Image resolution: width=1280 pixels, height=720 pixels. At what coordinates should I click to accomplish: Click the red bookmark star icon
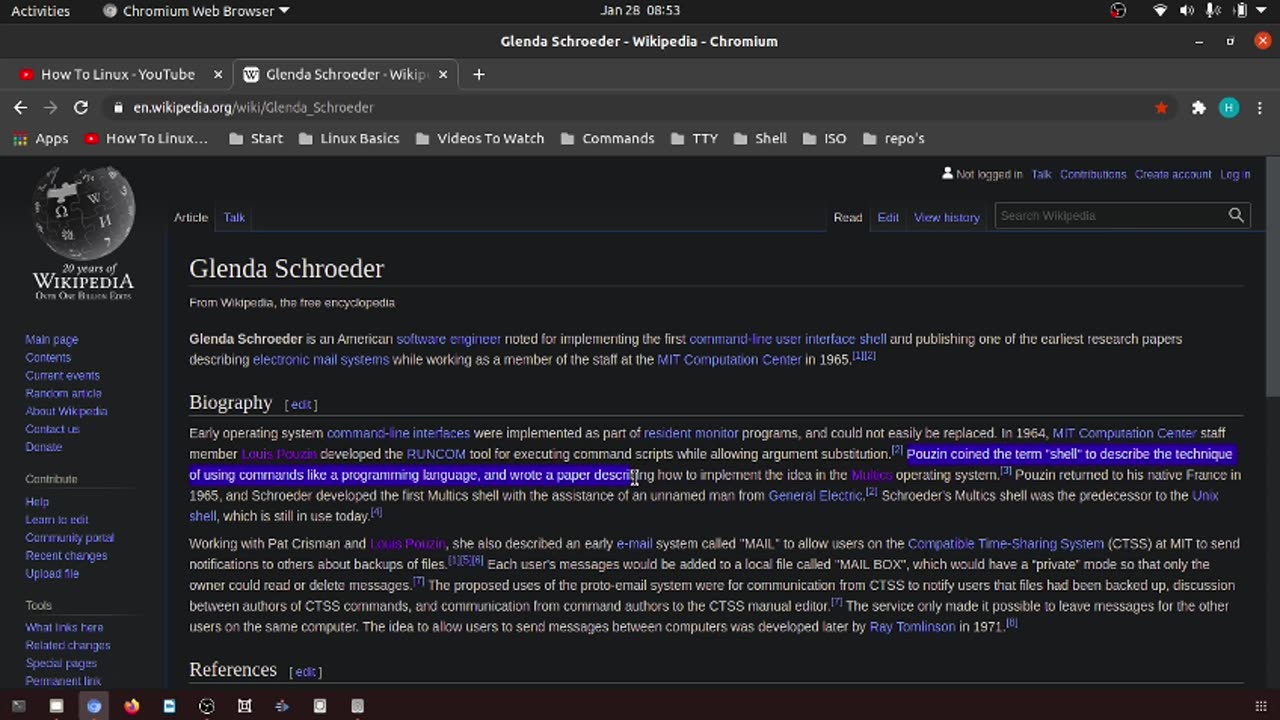click(x=1161, y=108)
